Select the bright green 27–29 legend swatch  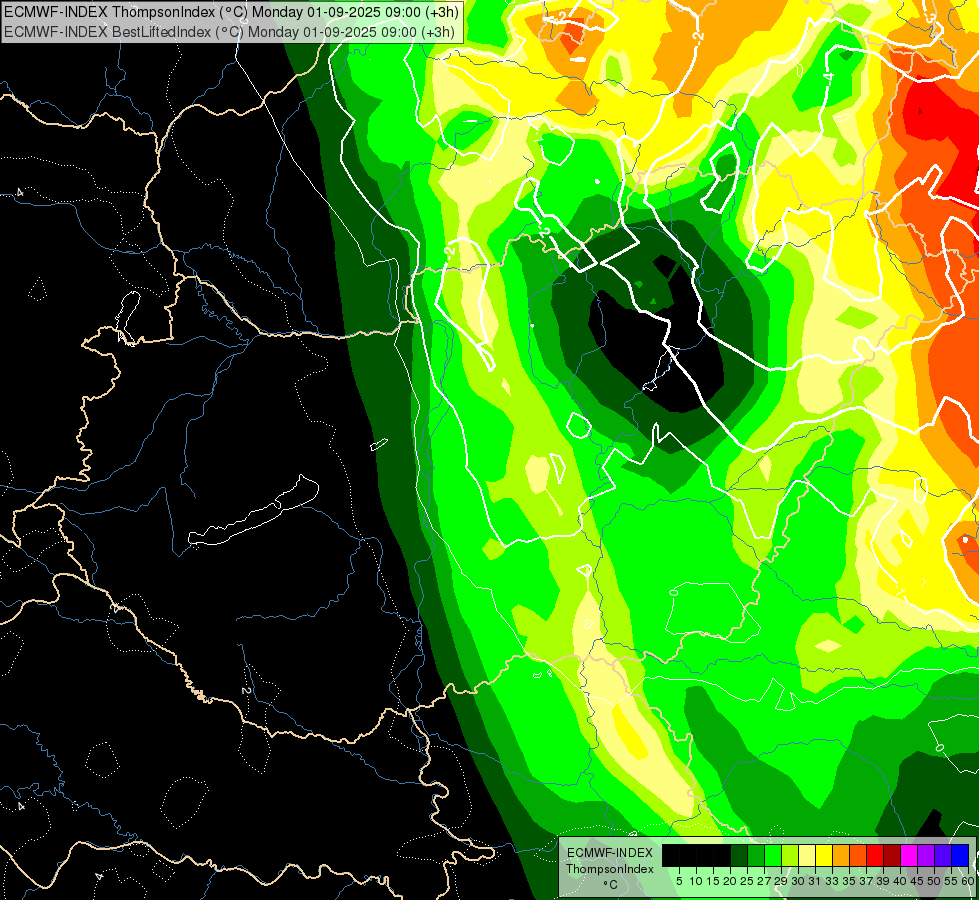pyautogui.click(x=773, y=855)
